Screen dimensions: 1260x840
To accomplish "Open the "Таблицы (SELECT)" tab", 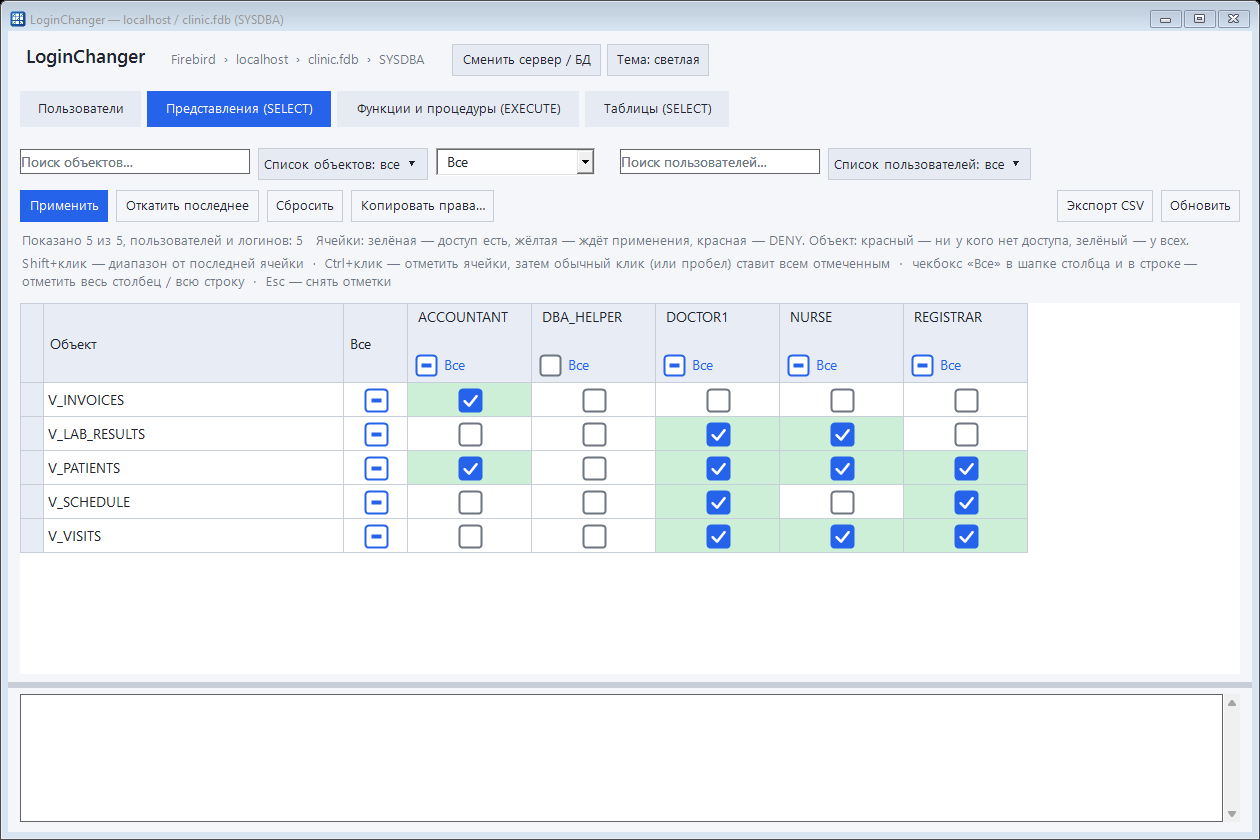I will [x=658, y=109].
